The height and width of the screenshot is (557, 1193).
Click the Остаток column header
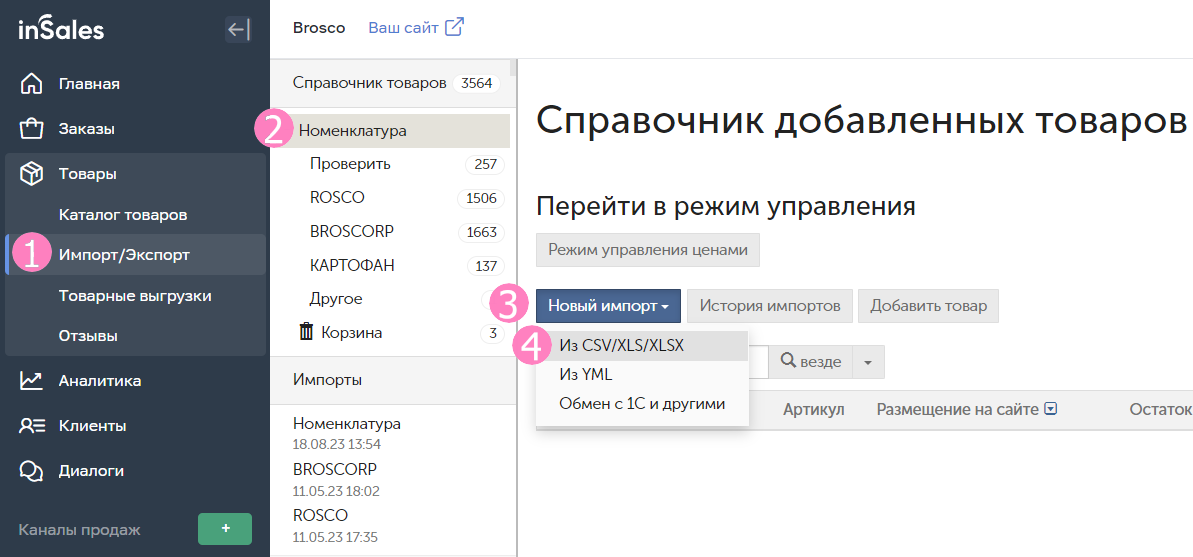1160,409
